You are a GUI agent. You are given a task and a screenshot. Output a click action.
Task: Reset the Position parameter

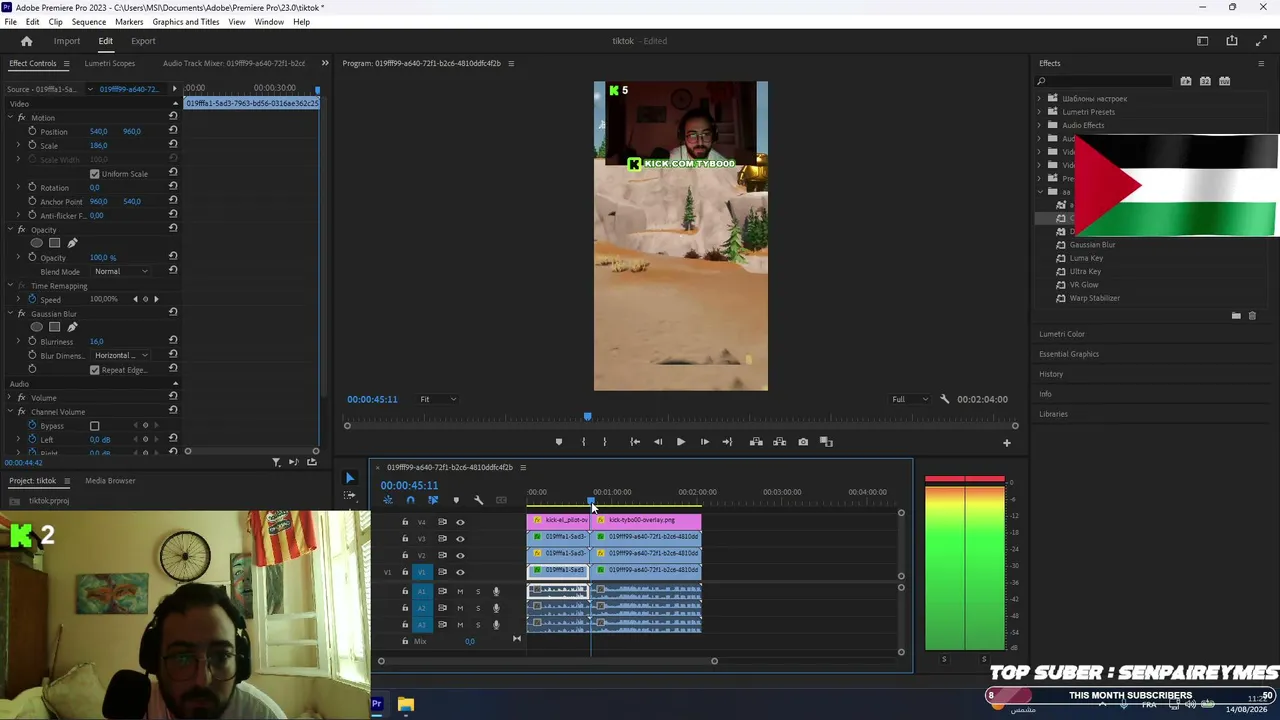point(173,131)
